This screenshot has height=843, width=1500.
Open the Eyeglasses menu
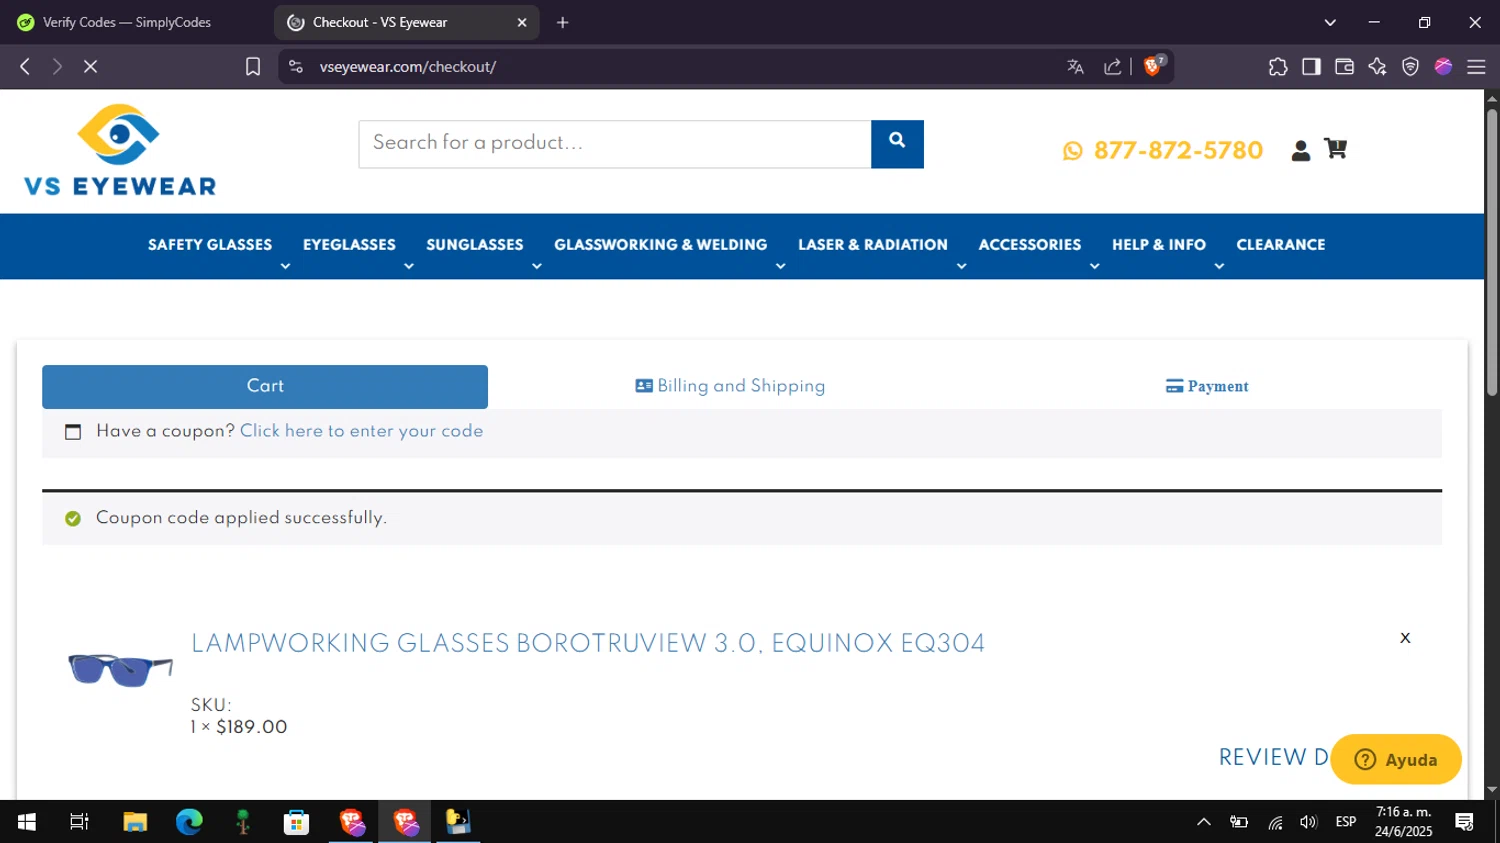(x=349, y=245)
